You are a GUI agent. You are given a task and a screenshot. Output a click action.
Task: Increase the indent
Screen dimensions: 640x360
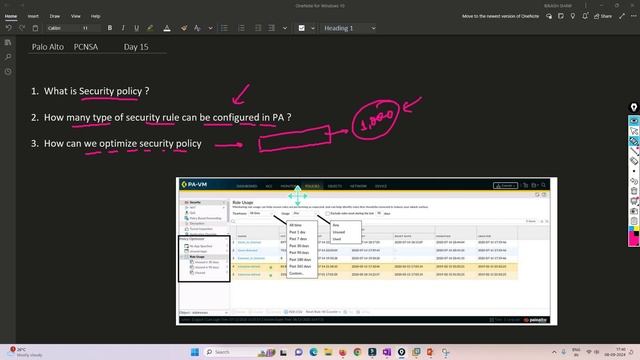(271, 28)
